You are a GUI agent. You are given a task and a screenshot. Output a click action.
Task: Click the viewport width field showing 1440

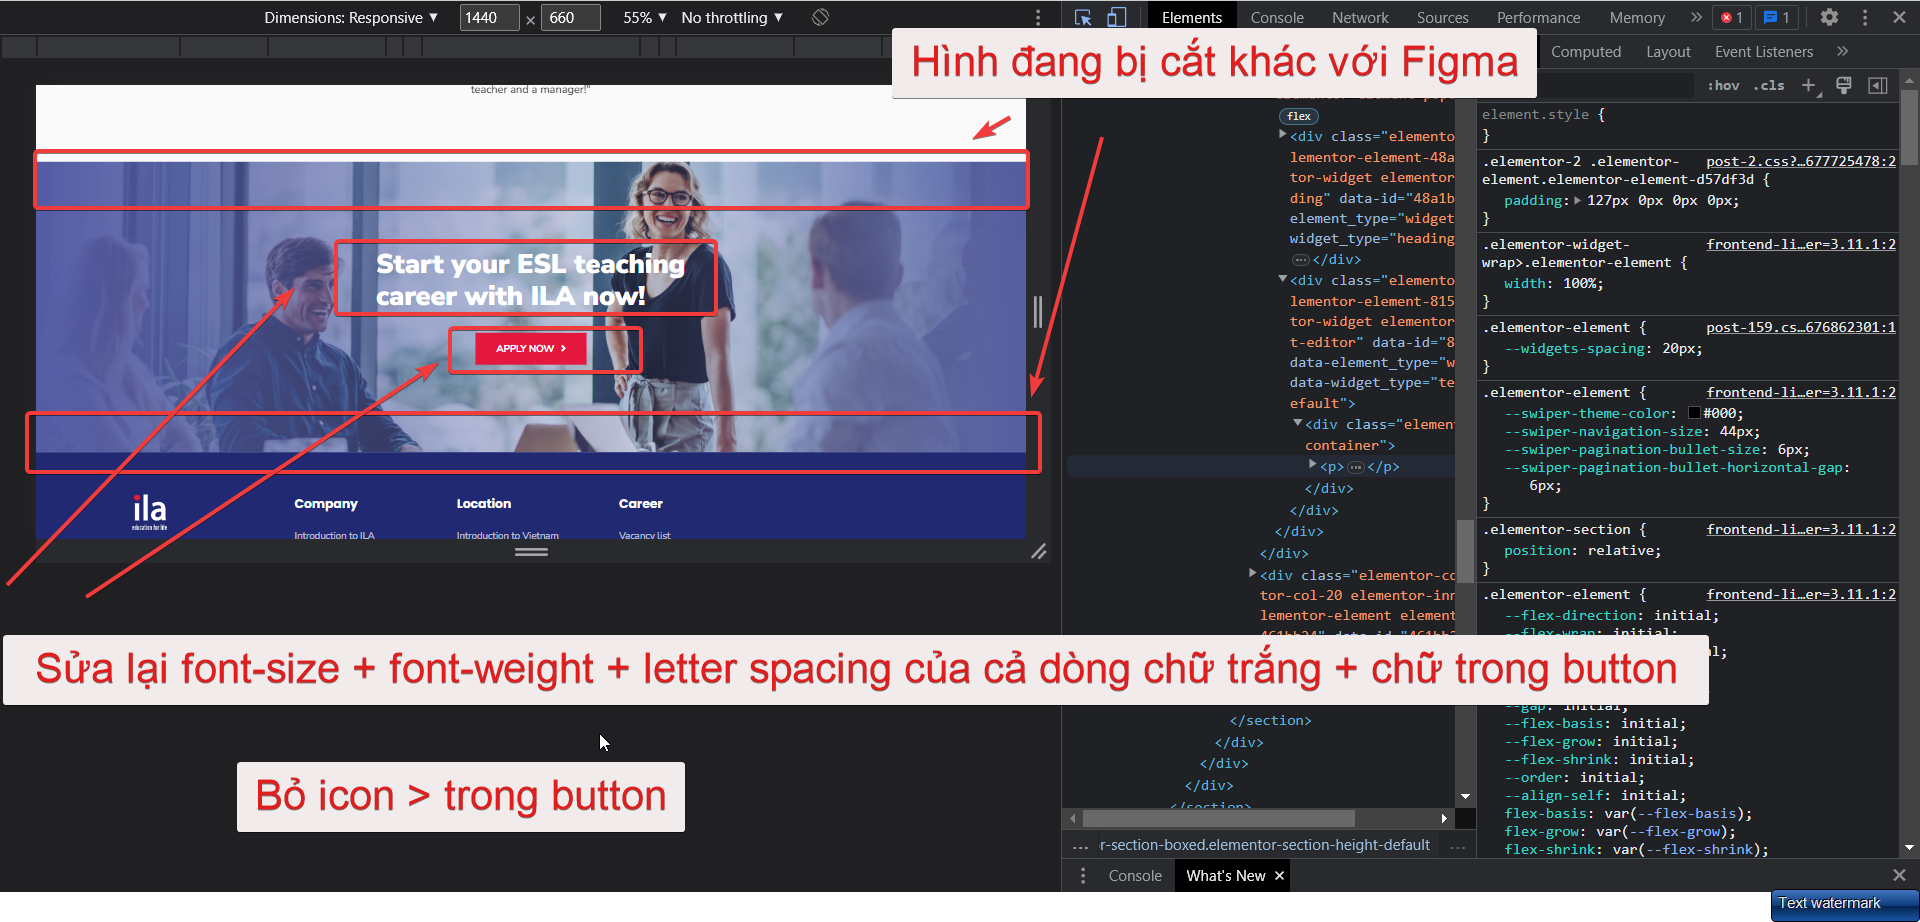point(489,17)
